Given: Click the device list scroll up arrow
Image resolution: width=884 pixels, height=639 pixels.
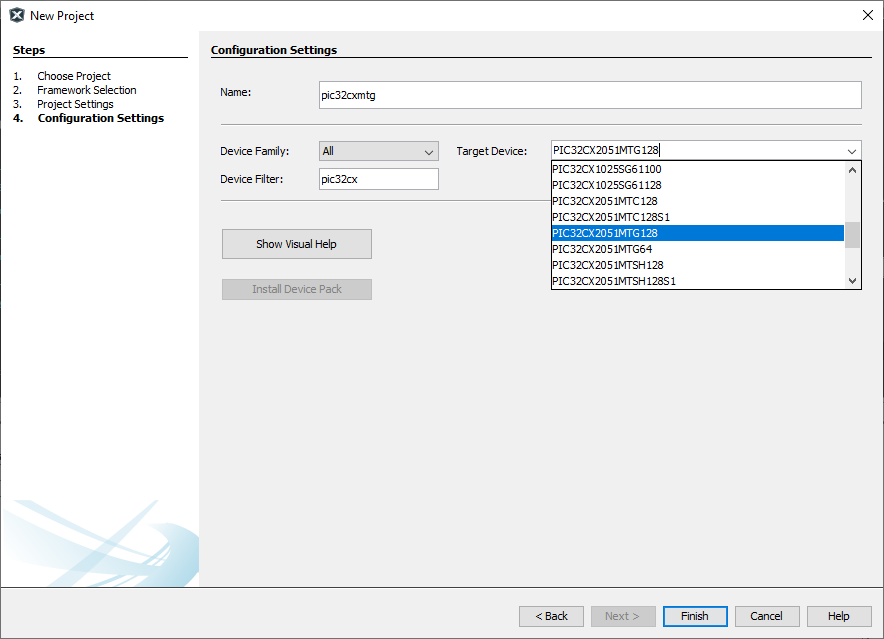Looking at the screenshot, I should (852, 170).
